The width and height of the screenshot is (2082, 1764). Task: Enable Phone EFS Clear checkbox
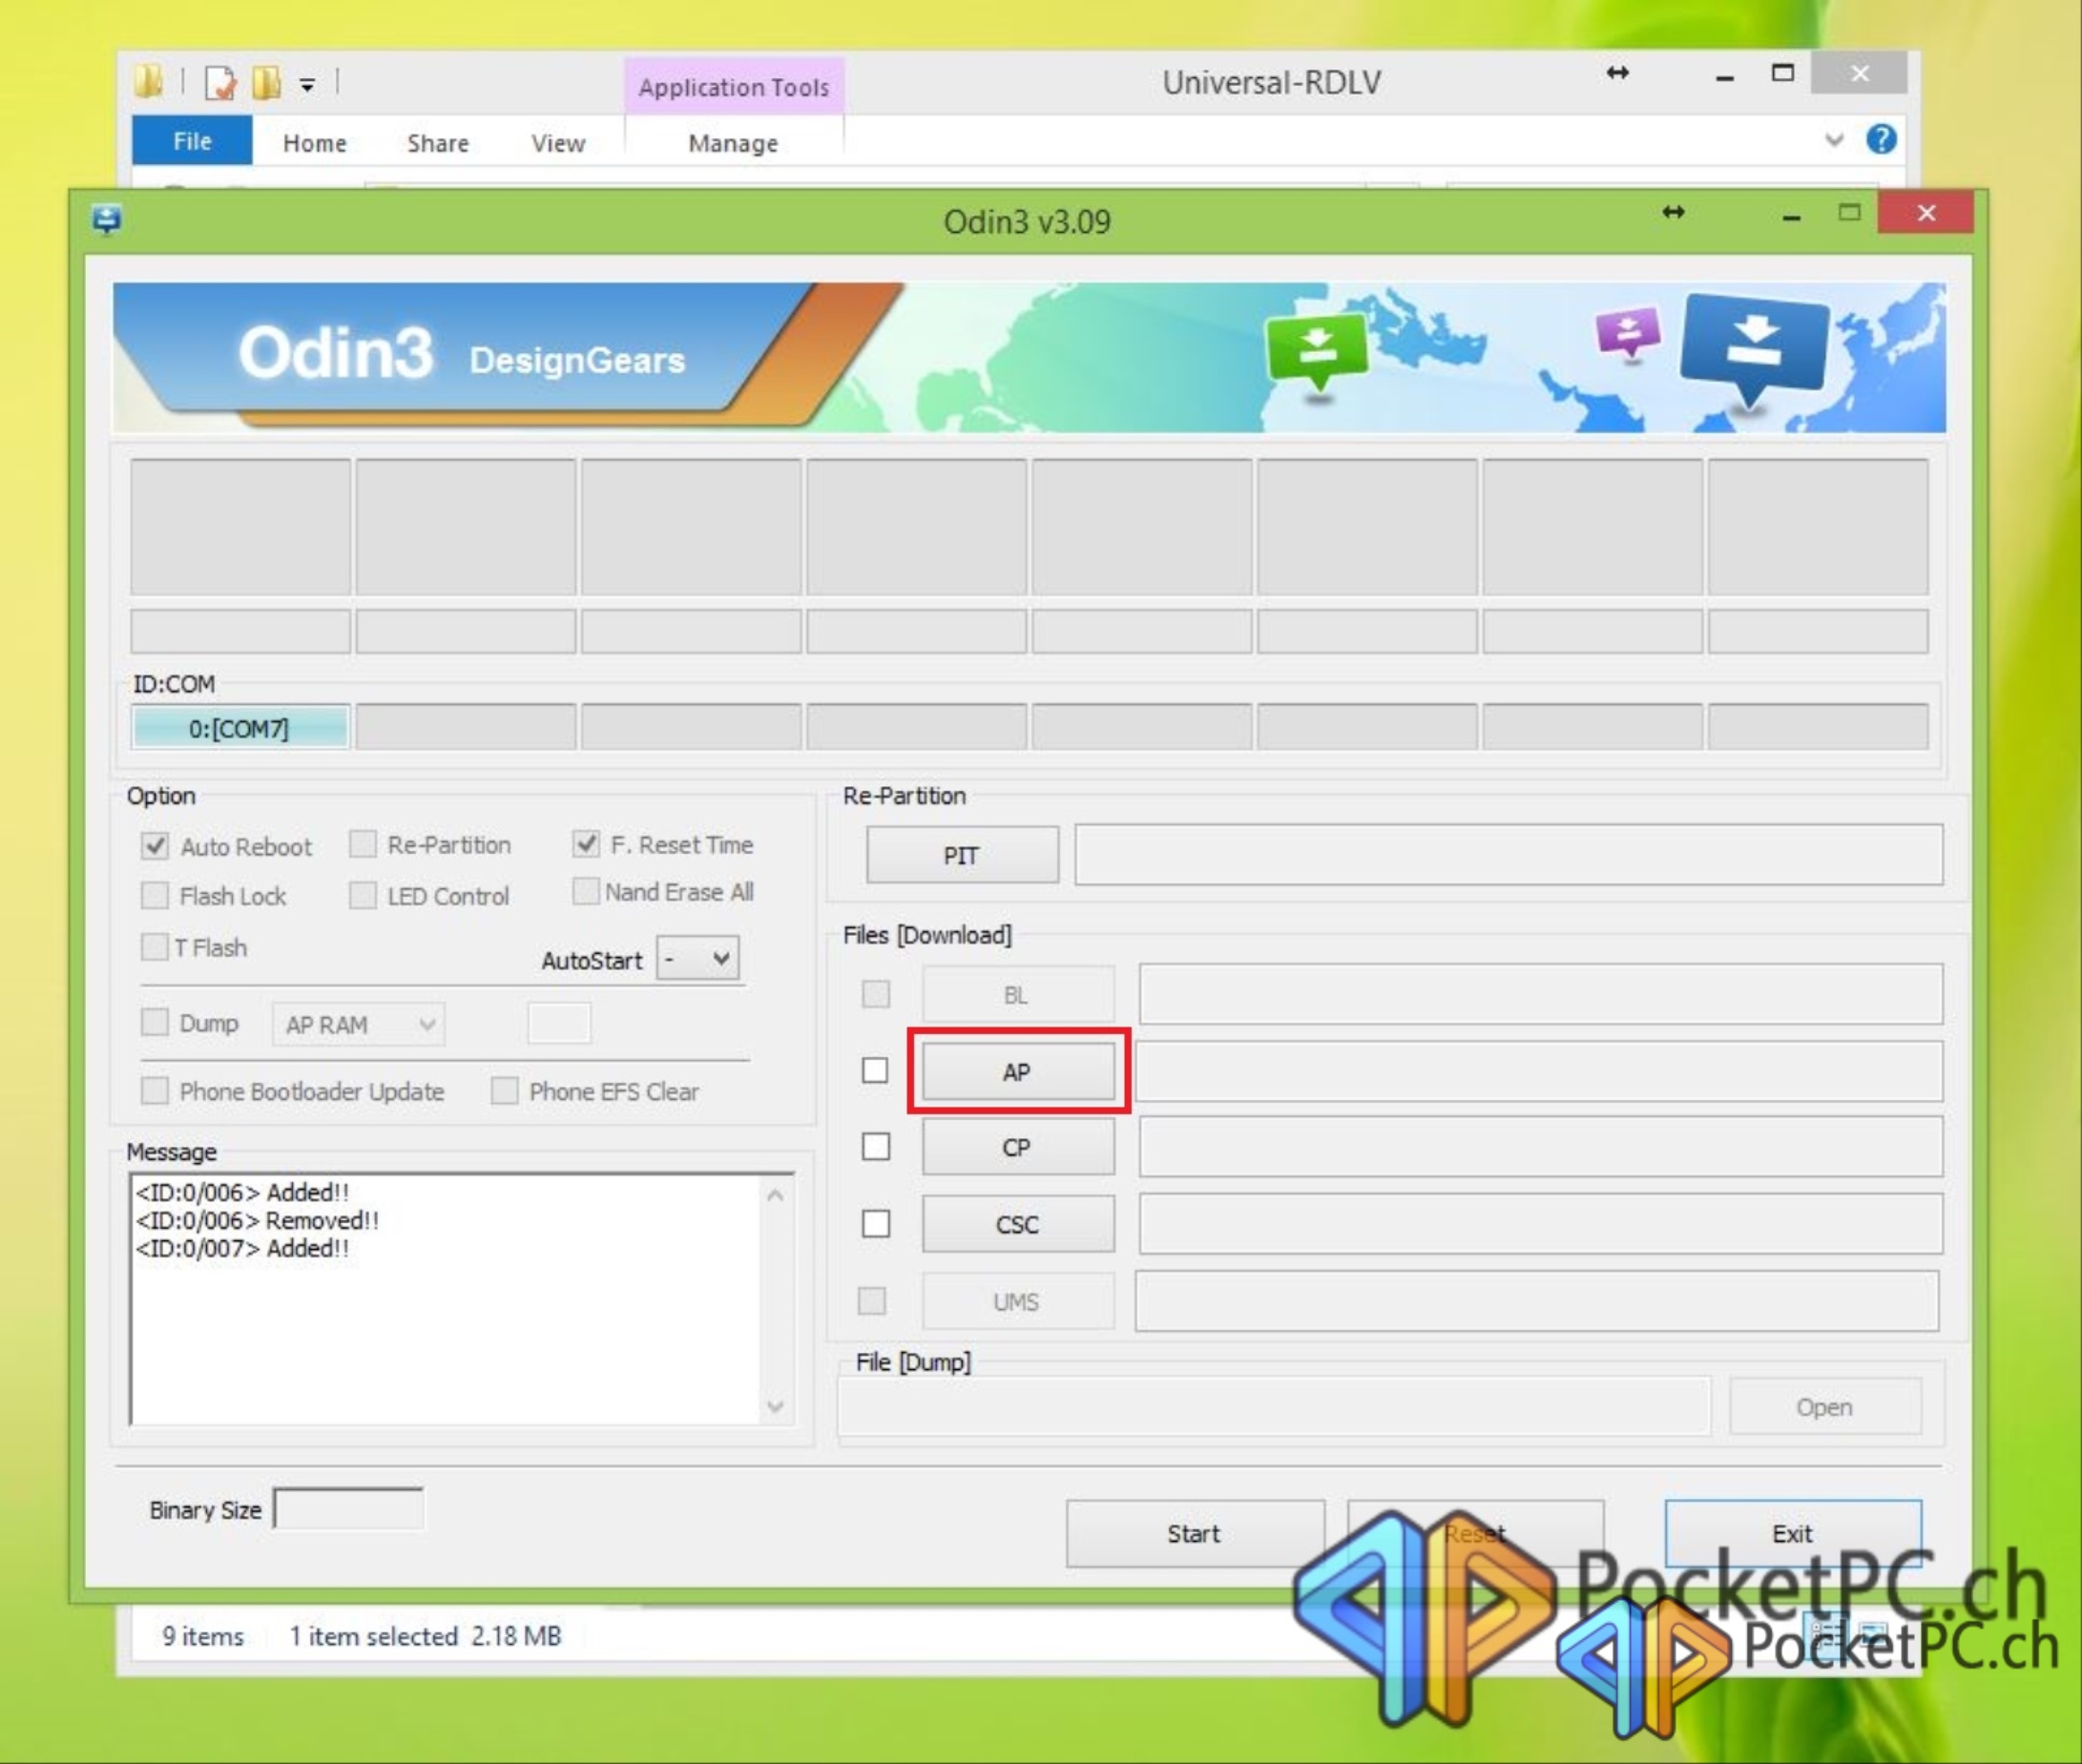(x=505, y=1090)
